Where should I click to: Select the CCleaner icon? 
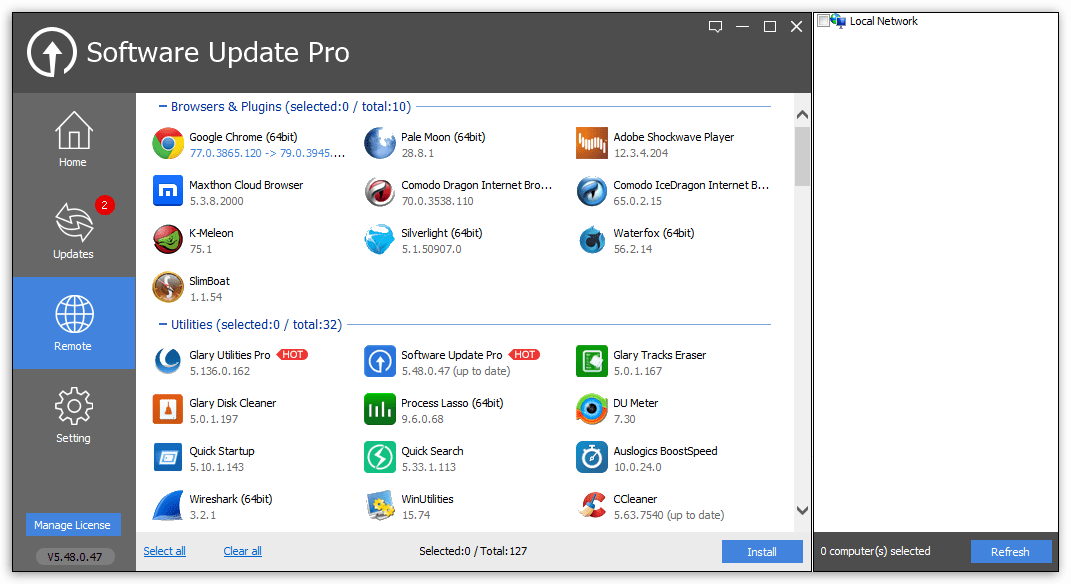[x=592, y=505]
